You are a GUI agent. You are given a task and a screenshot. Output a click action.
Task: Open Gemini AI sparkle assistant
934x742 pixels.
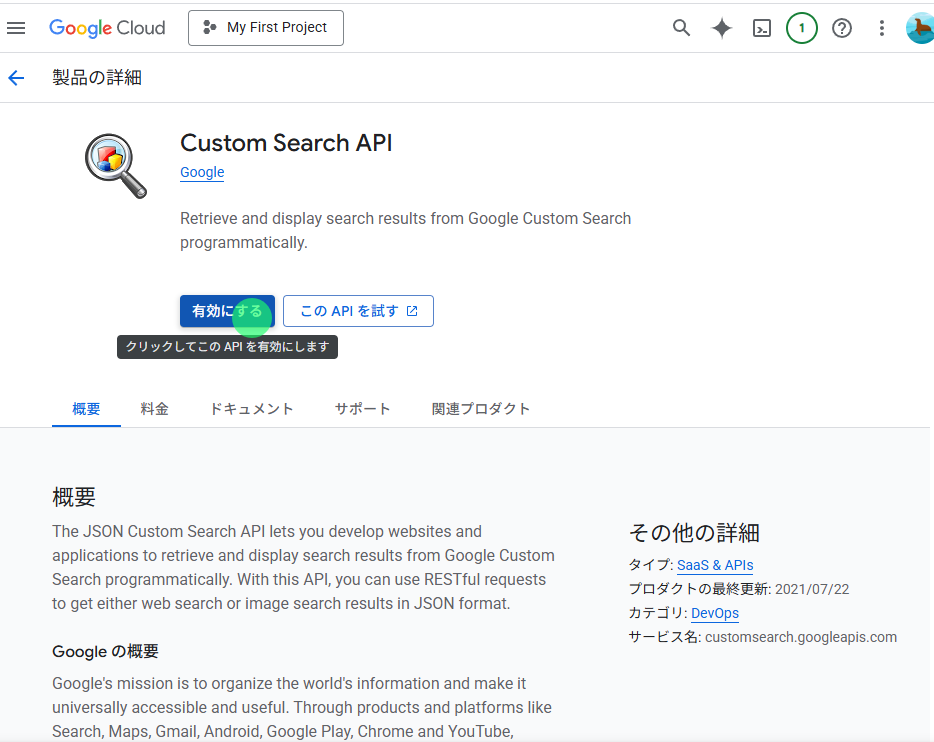(x=722, y=28)
